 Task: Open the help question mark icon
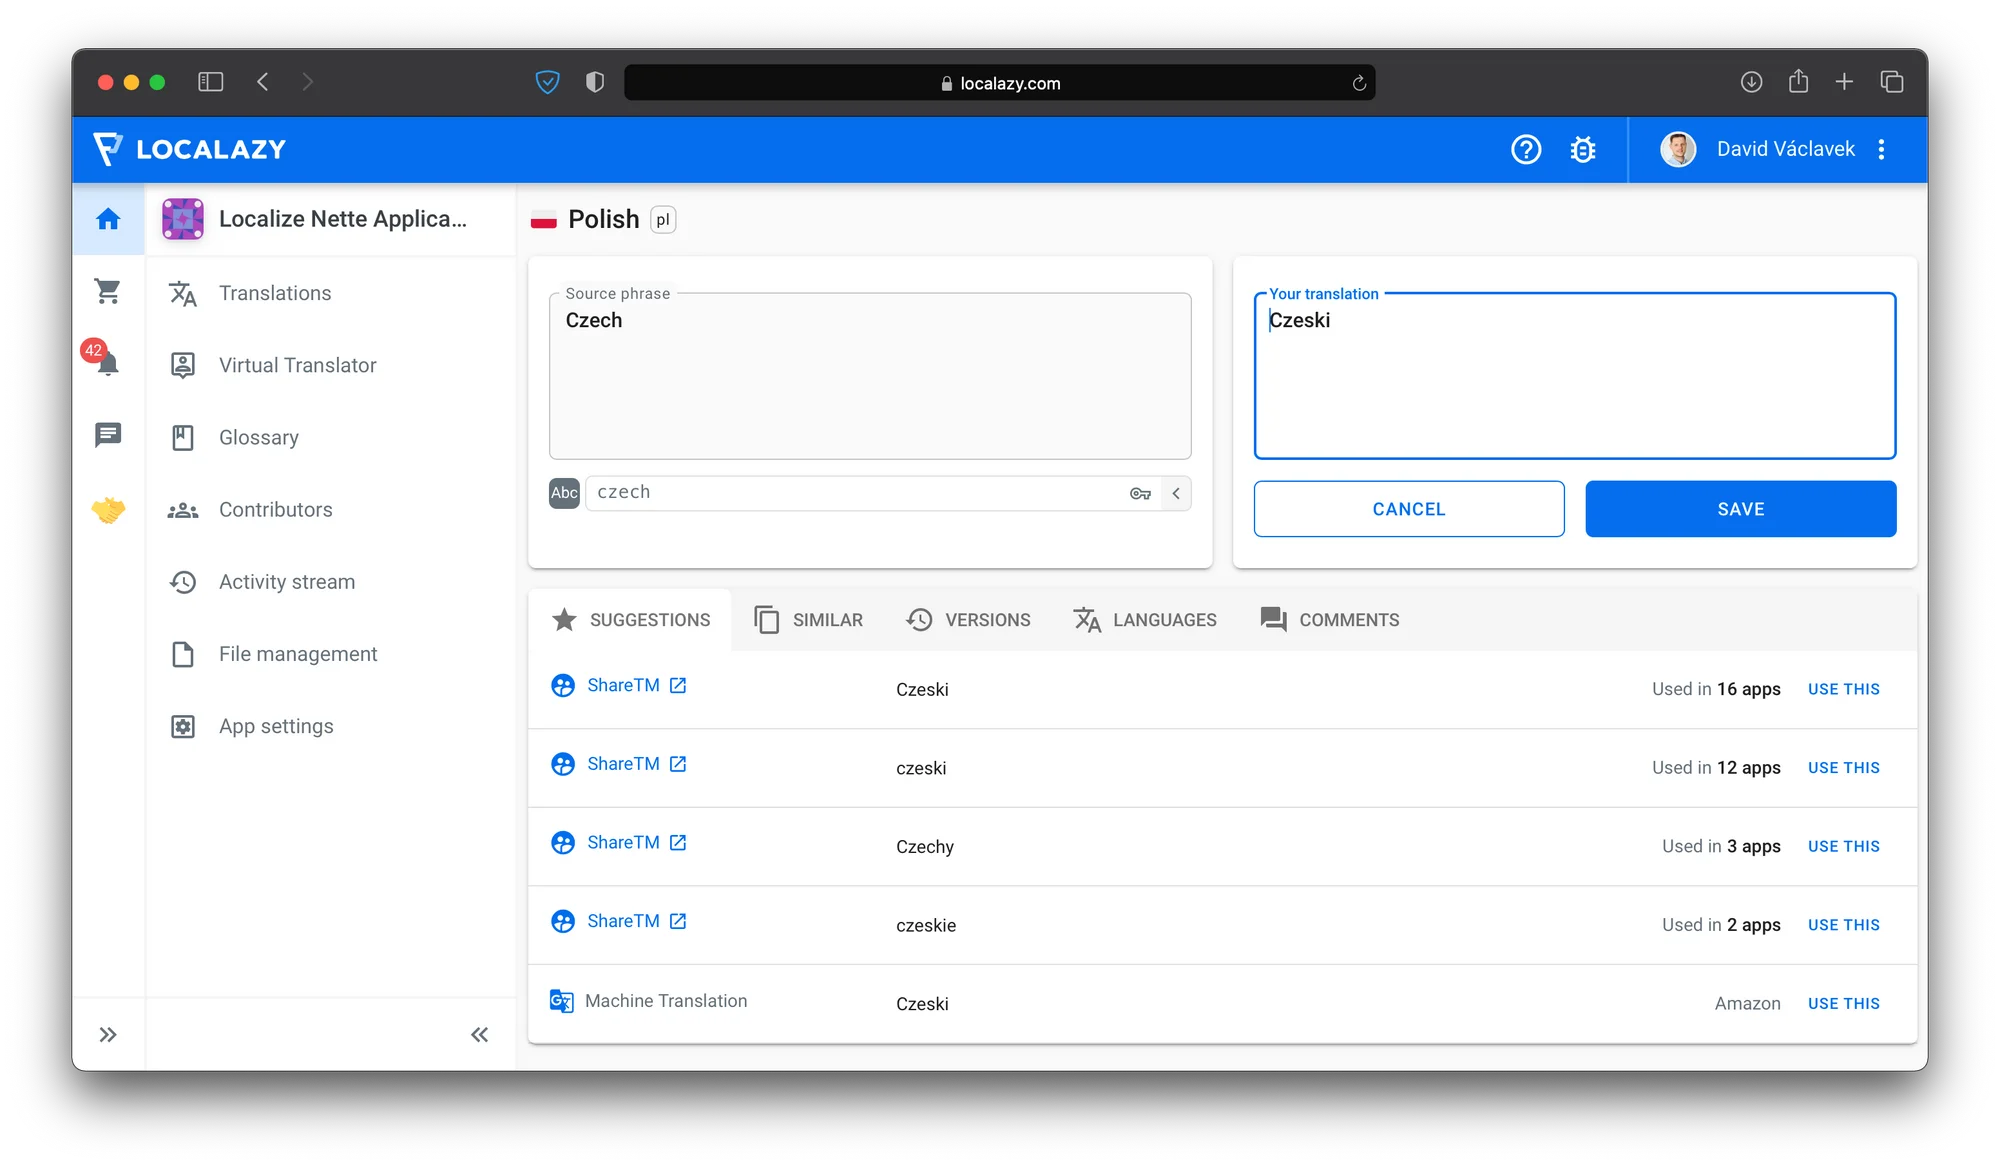tap(1525, 150)
